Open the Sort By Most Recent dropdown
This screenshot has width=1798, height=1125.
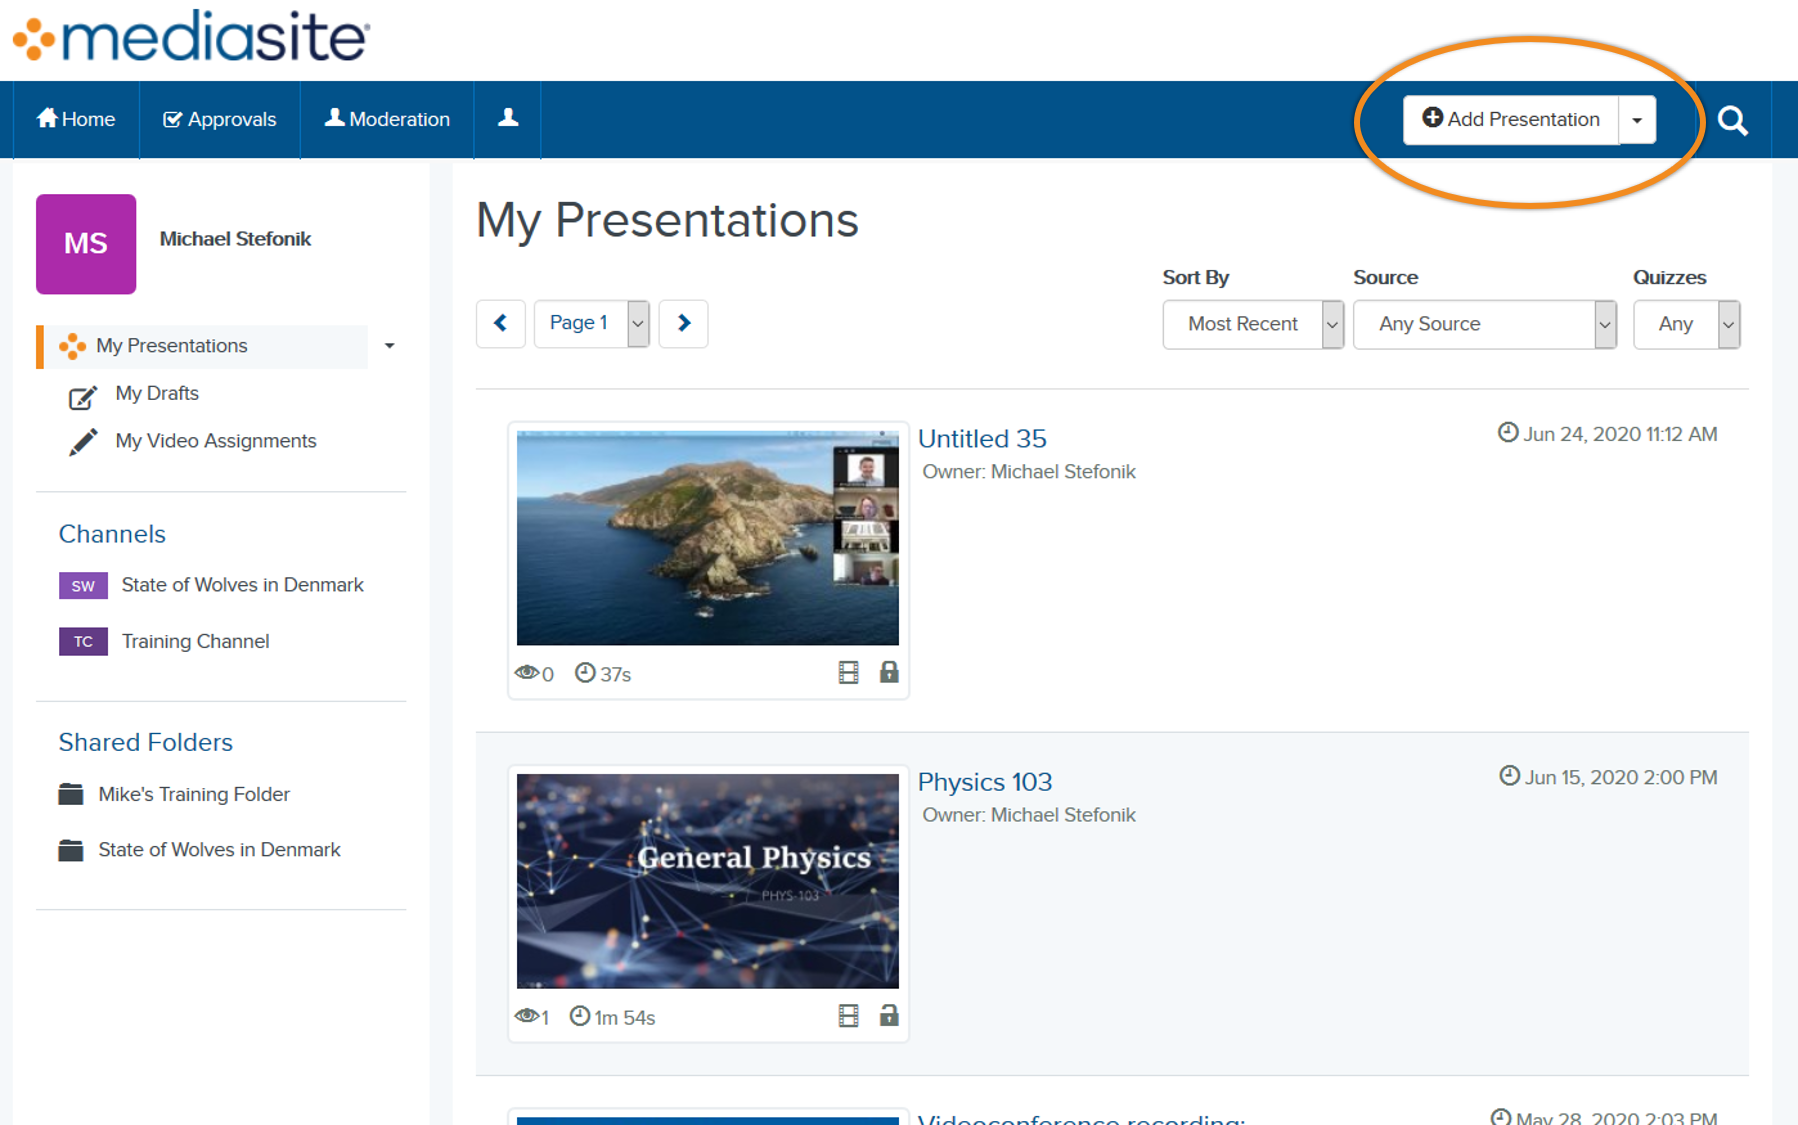pos(1253,324)
